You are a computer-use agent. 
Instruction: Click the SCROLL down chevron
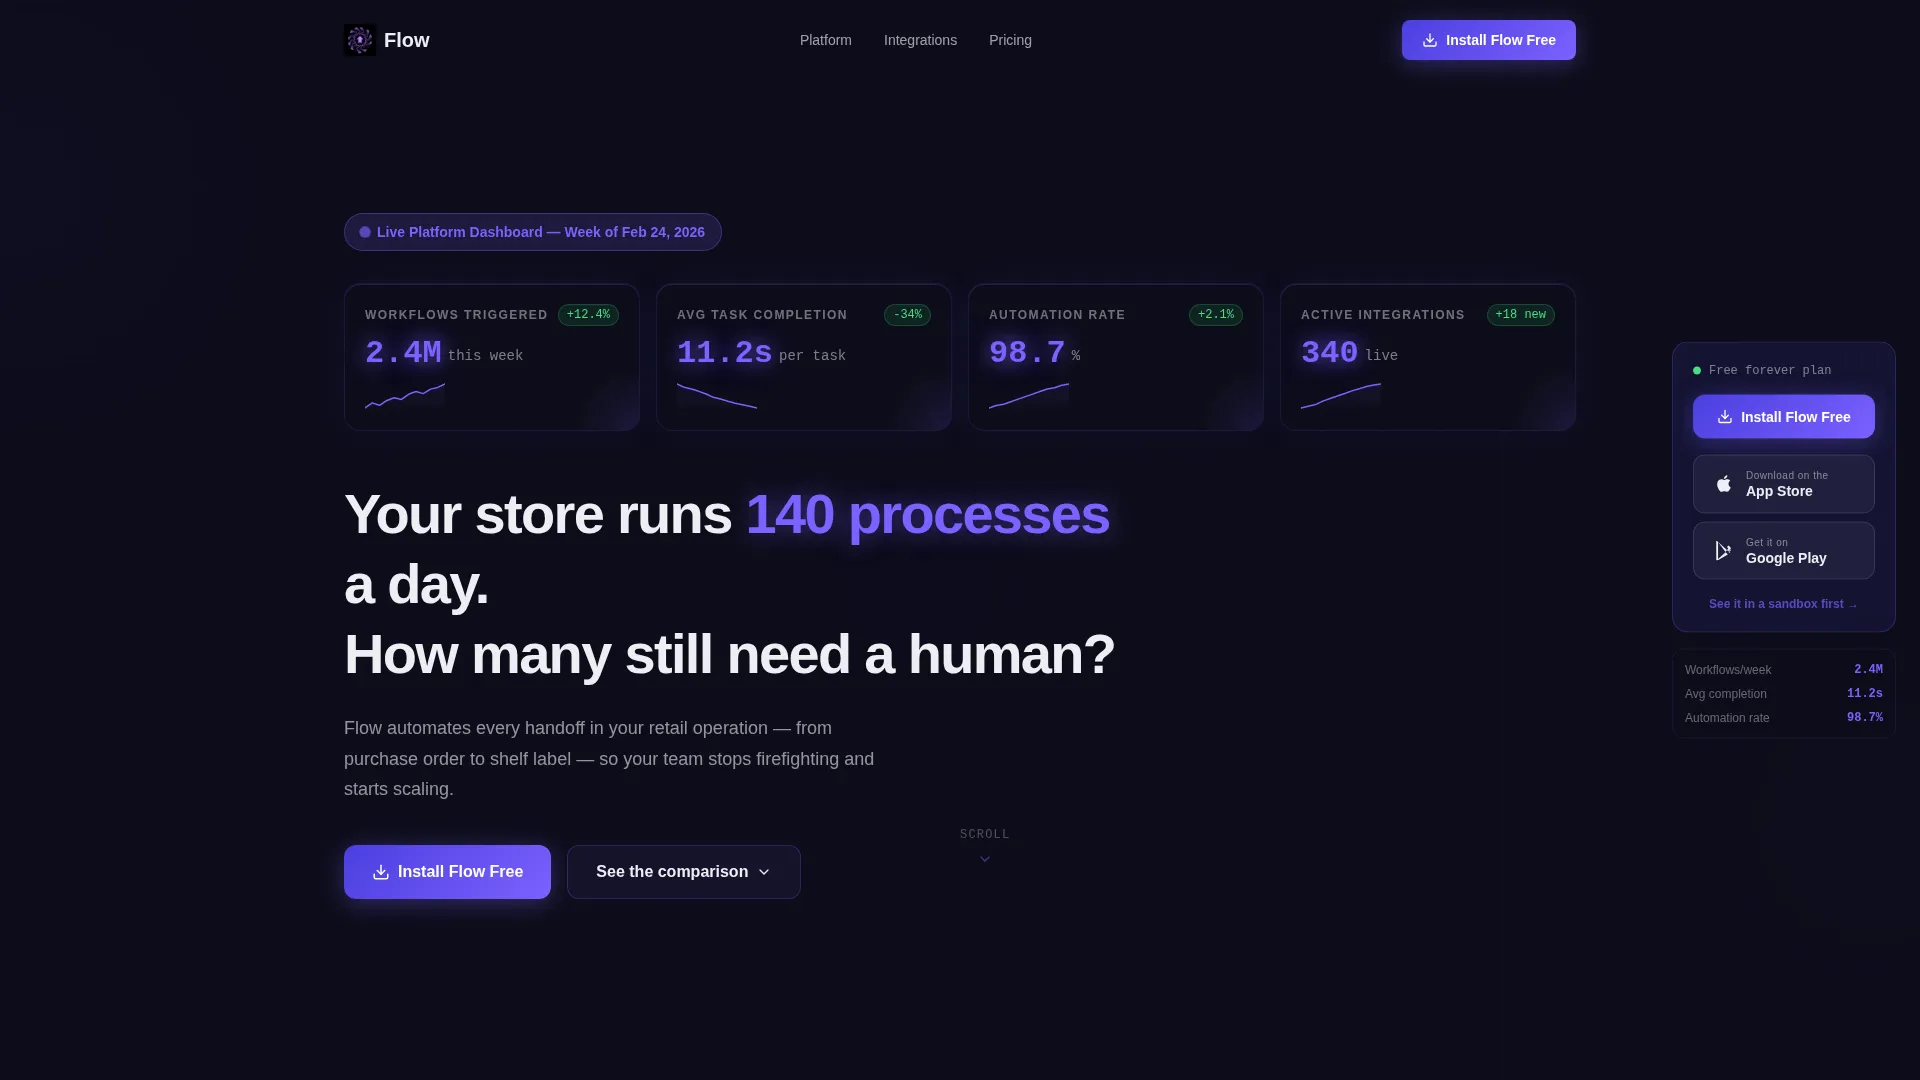pos(985,859)
